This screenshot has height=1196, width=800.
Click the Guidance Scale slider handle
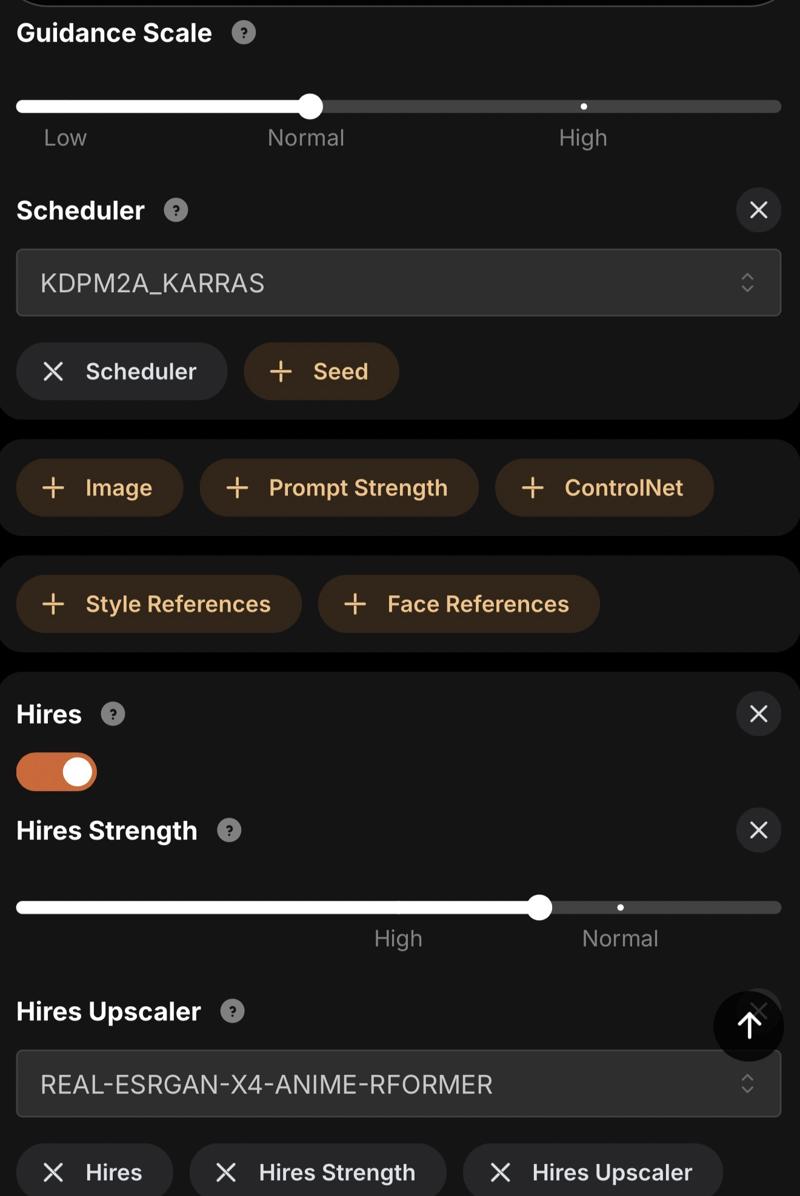click(311, 107)
